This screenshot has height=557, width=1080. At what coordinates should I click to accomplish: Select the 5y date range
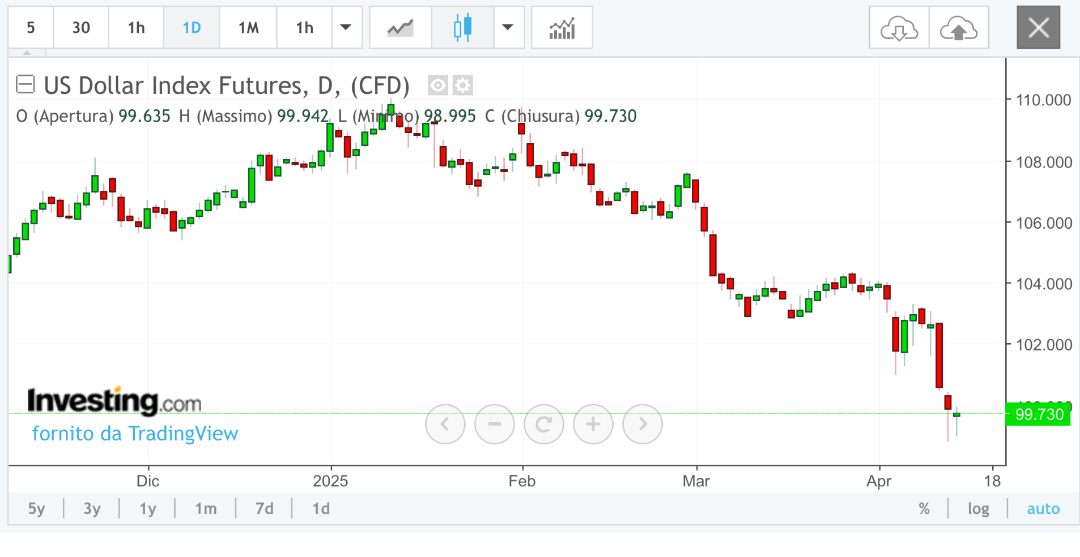(x=37, y=509)
